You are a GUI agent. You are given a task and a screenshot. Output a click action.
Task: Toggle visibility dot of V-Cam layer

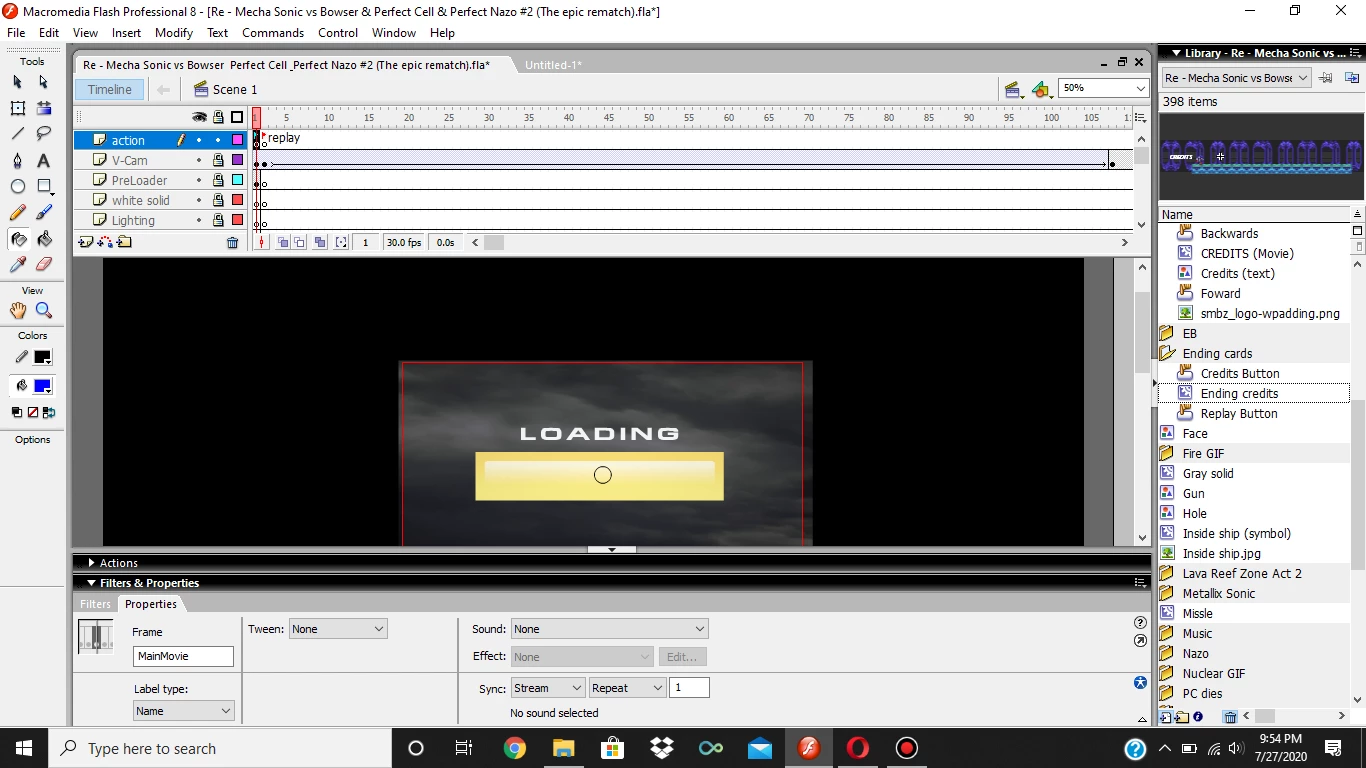[199, 160]
